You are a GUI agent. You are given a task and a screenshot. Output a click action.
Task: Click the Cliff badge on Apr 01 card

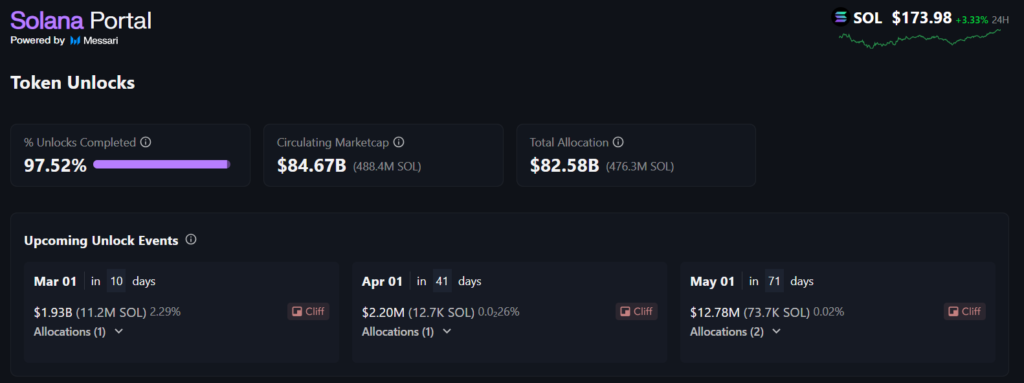coord(636,311)
